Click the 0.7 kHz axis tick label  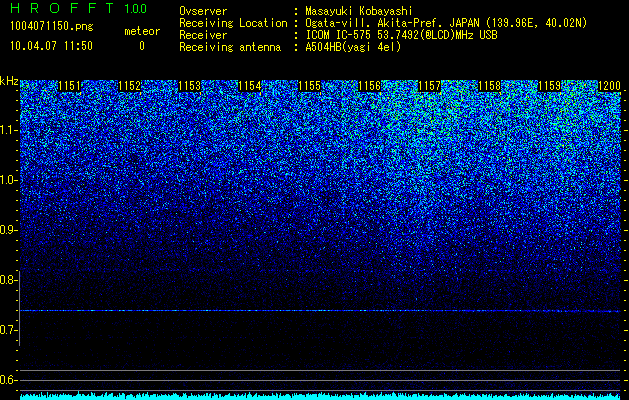coord(8,330)
